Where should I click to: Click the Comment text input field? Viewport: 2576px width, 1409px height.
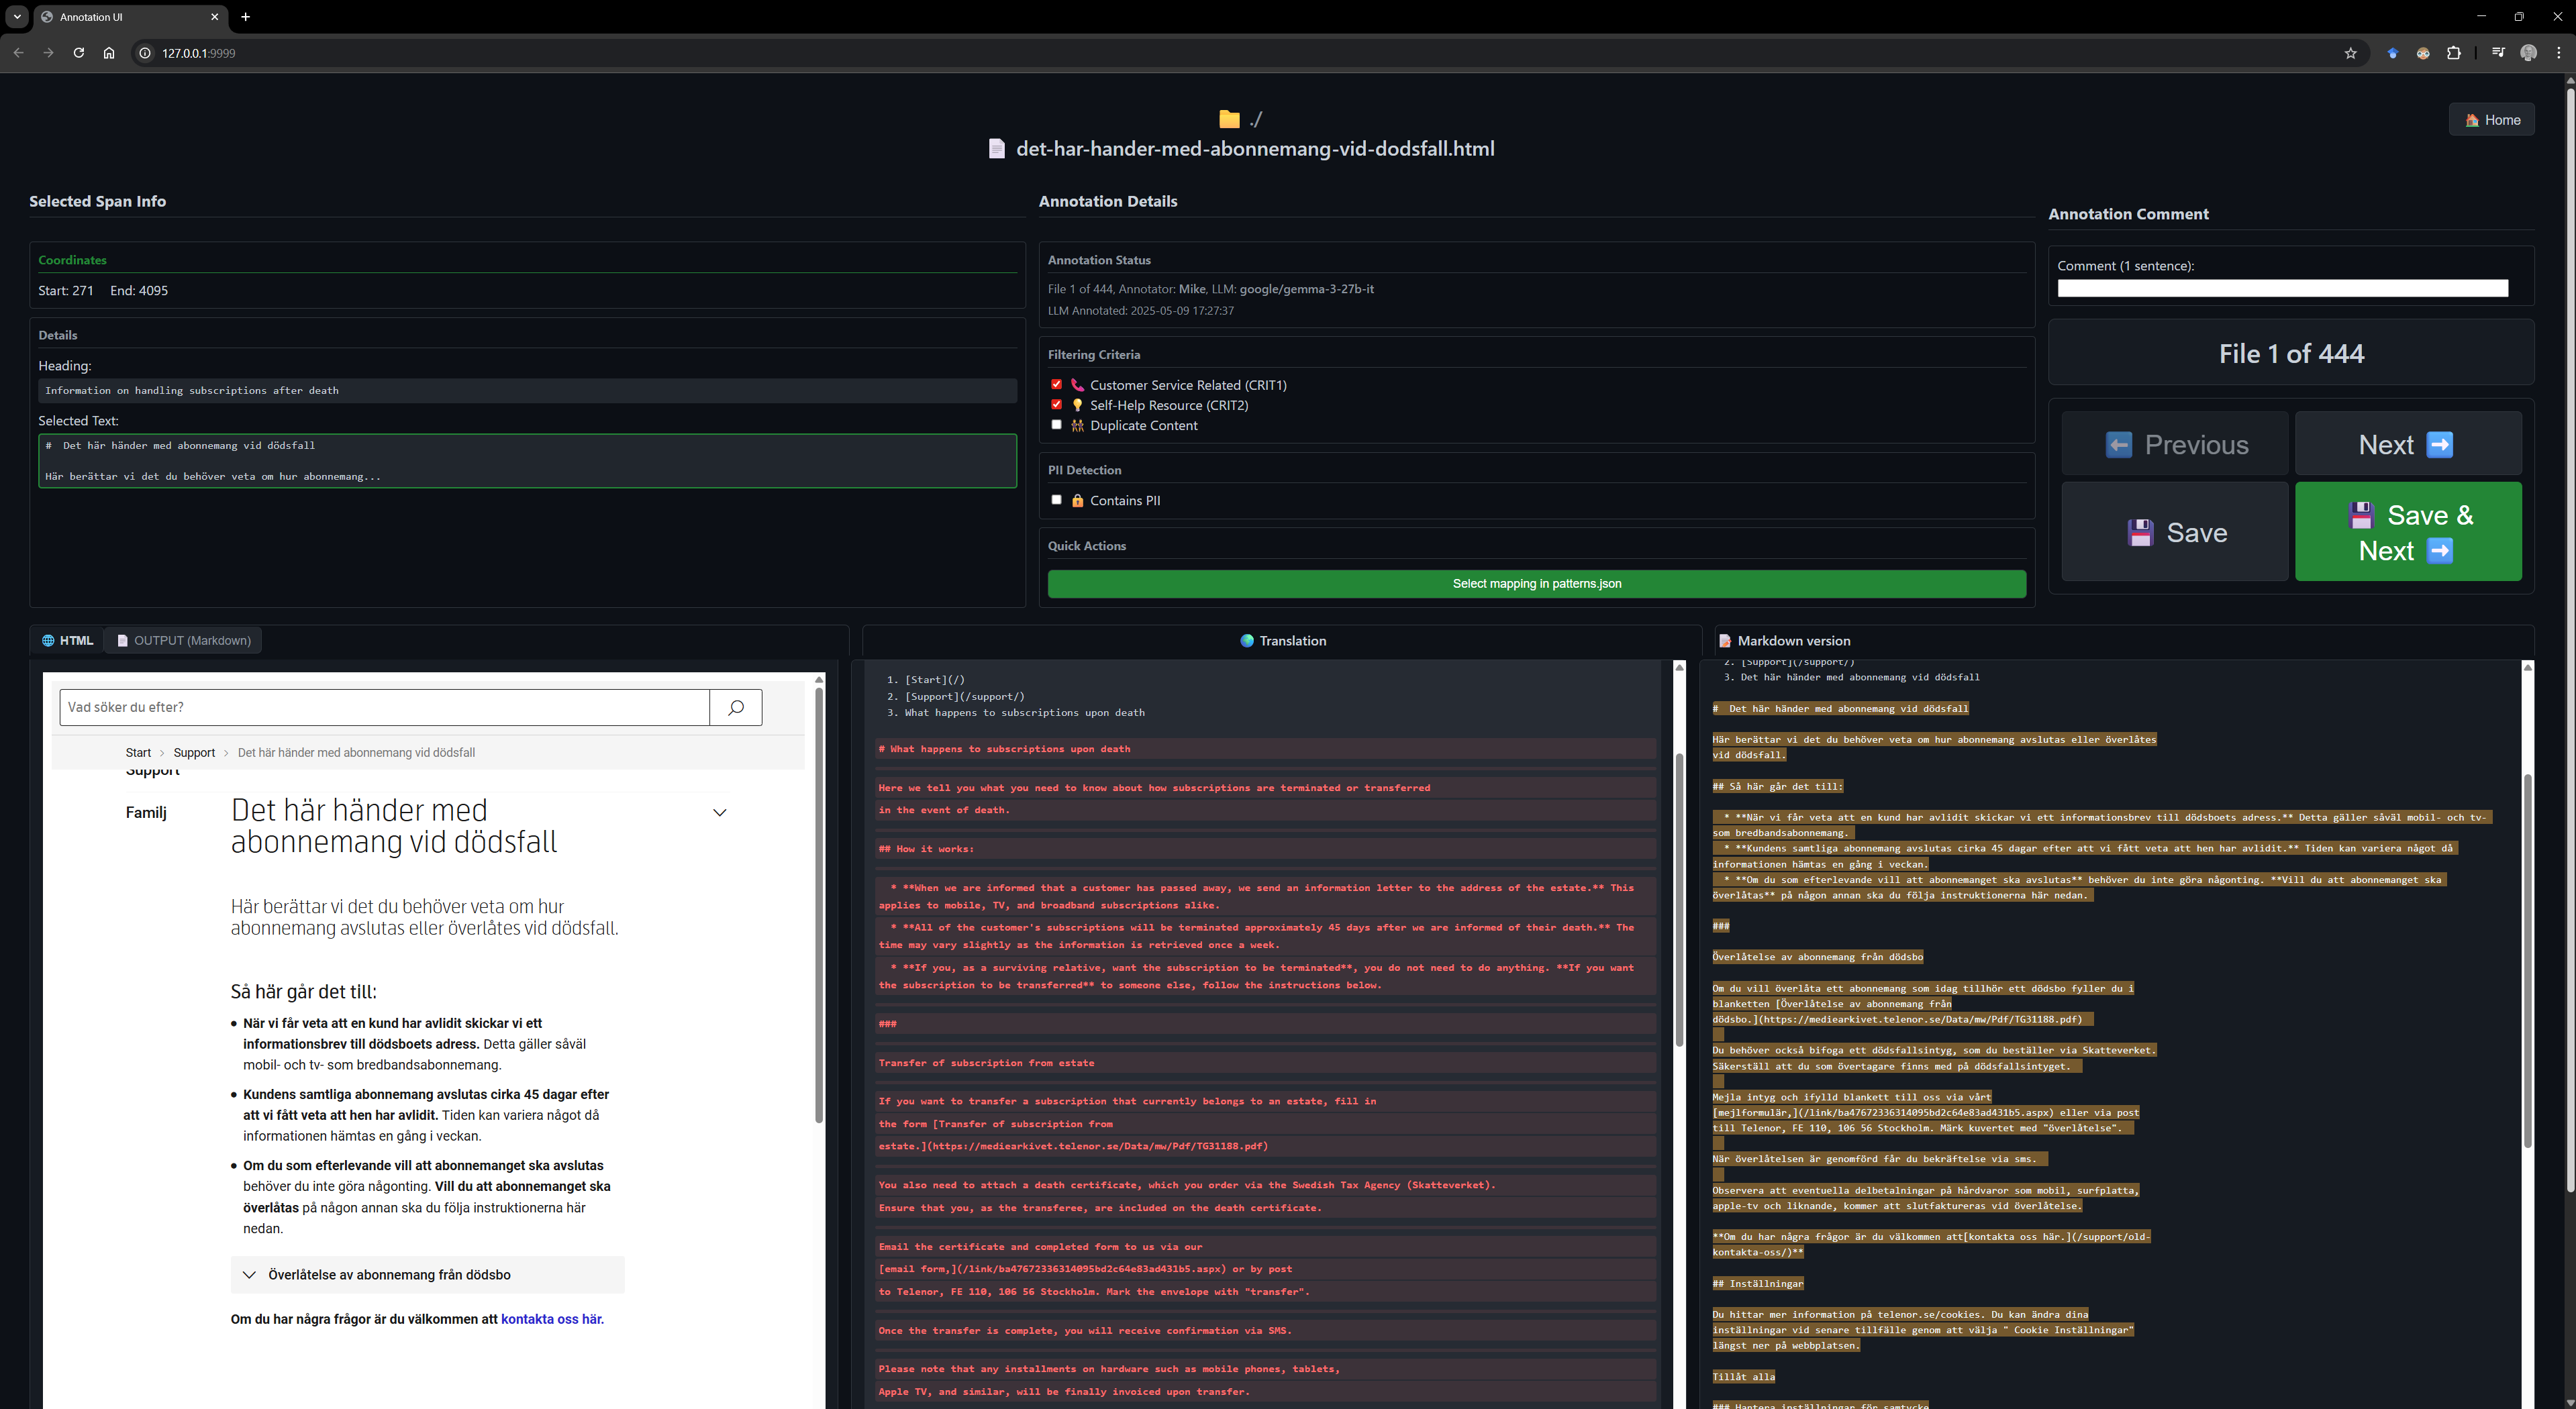(2282, 288)
